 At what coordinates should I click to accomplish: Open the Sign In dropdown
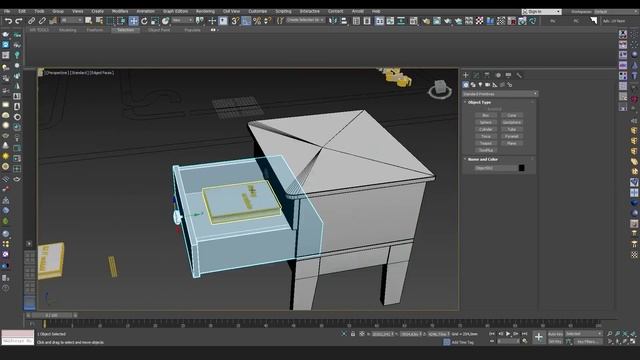coord(542,12)
